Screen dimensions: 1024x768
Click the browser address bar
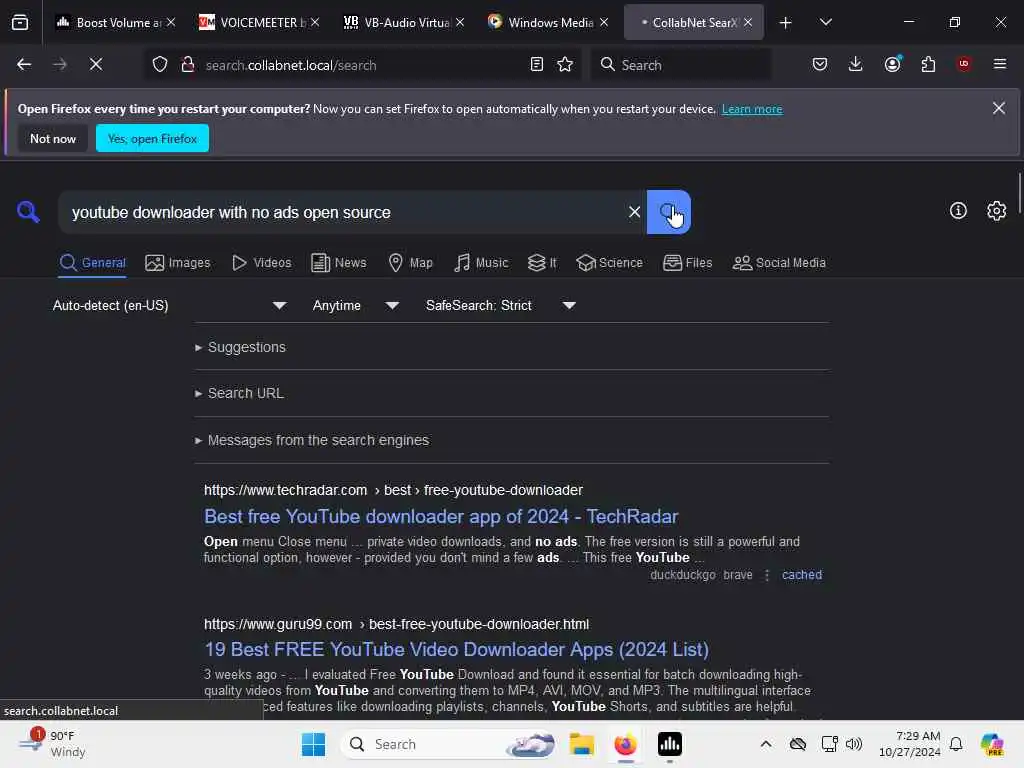[x=362, y=65]
